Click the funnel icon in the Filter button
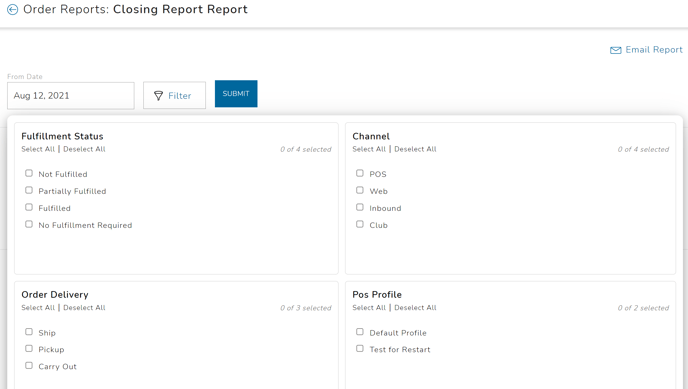This screenshot has width=688, height=389. pyautogui.click(x=158, y=96)
